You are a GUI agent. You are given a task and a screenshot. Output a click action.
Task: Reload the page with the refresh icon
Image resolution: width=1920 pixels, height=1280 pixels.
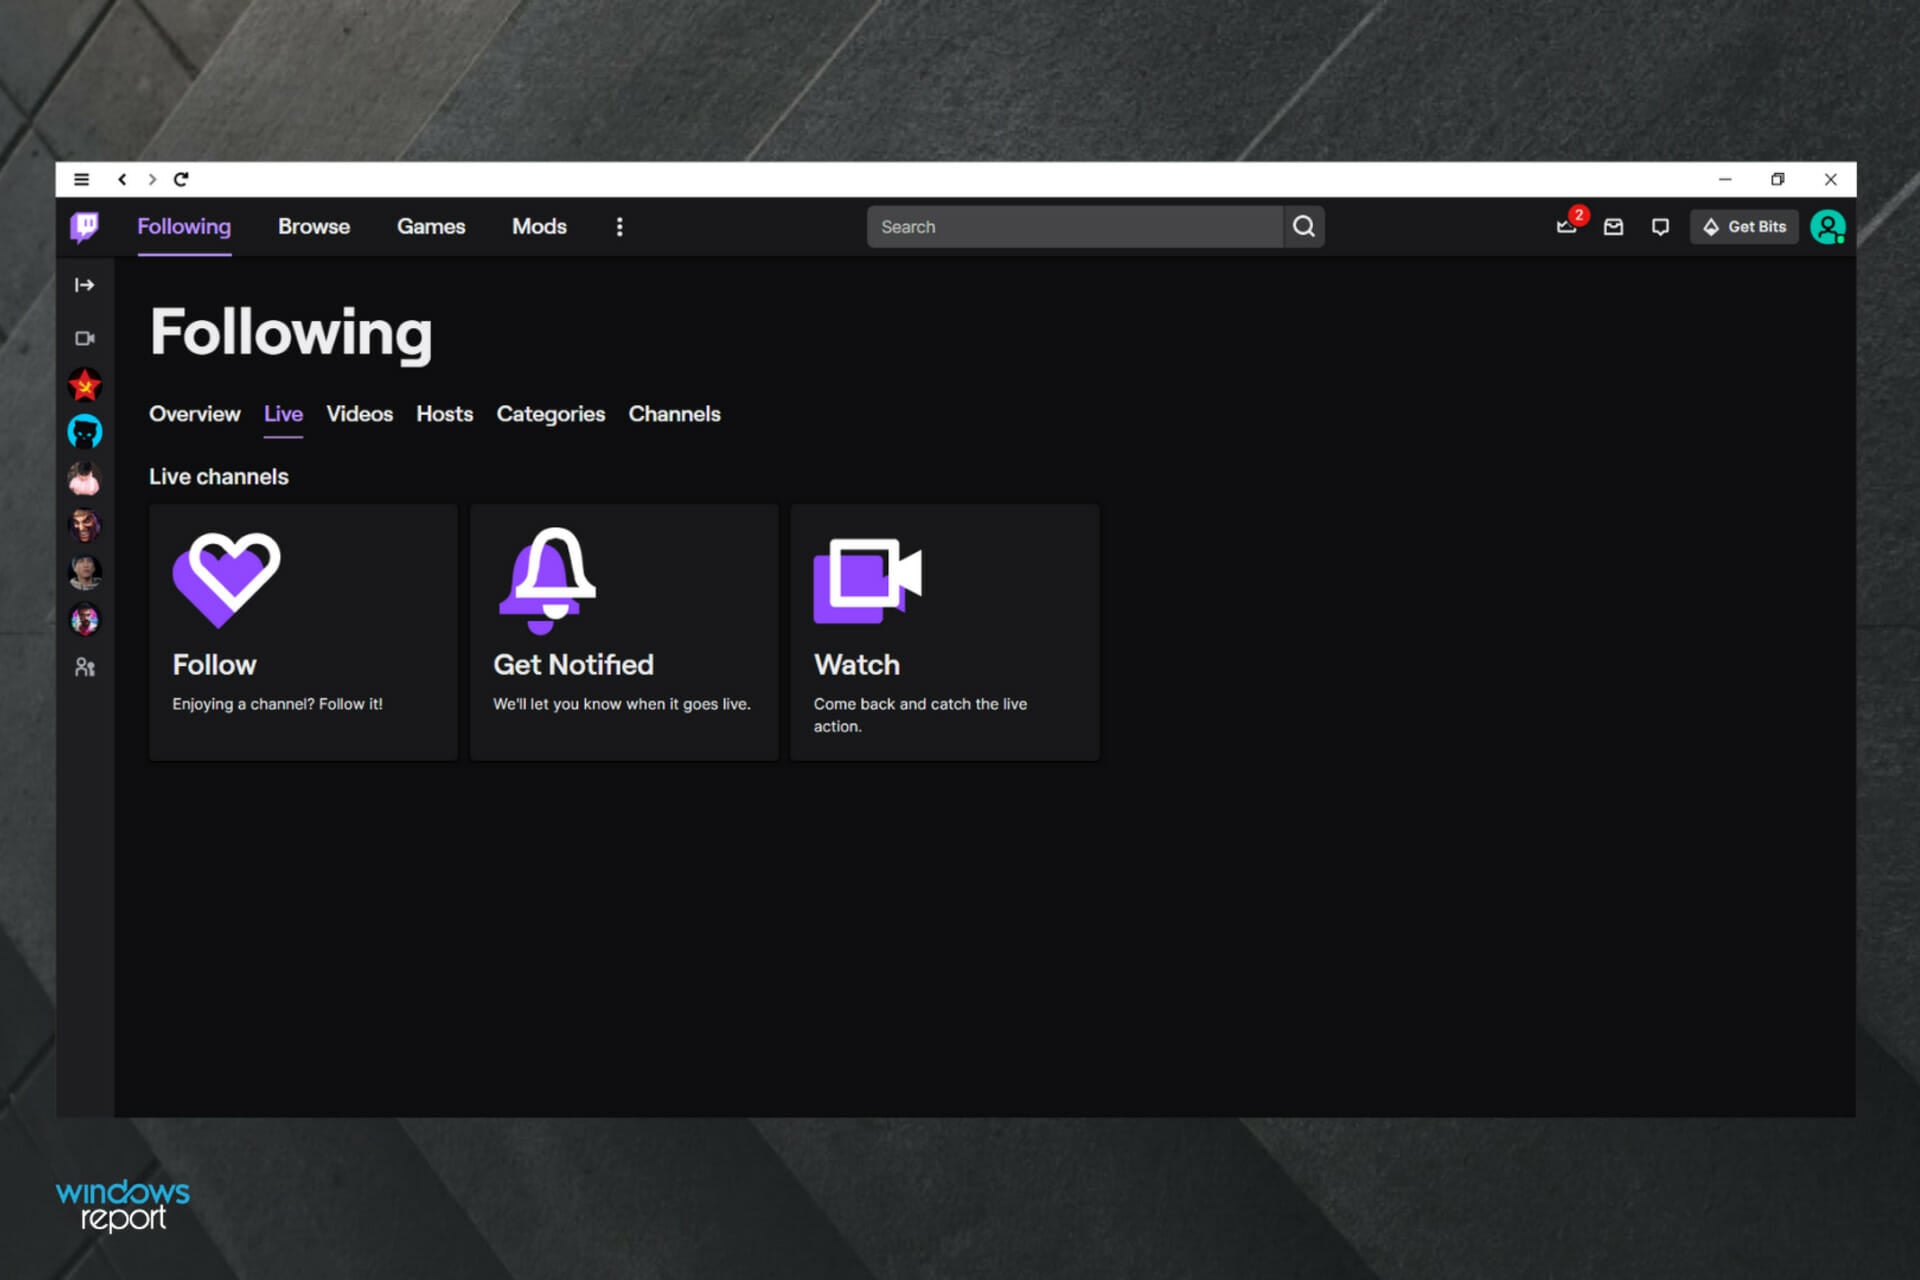[x=181, y=179]
